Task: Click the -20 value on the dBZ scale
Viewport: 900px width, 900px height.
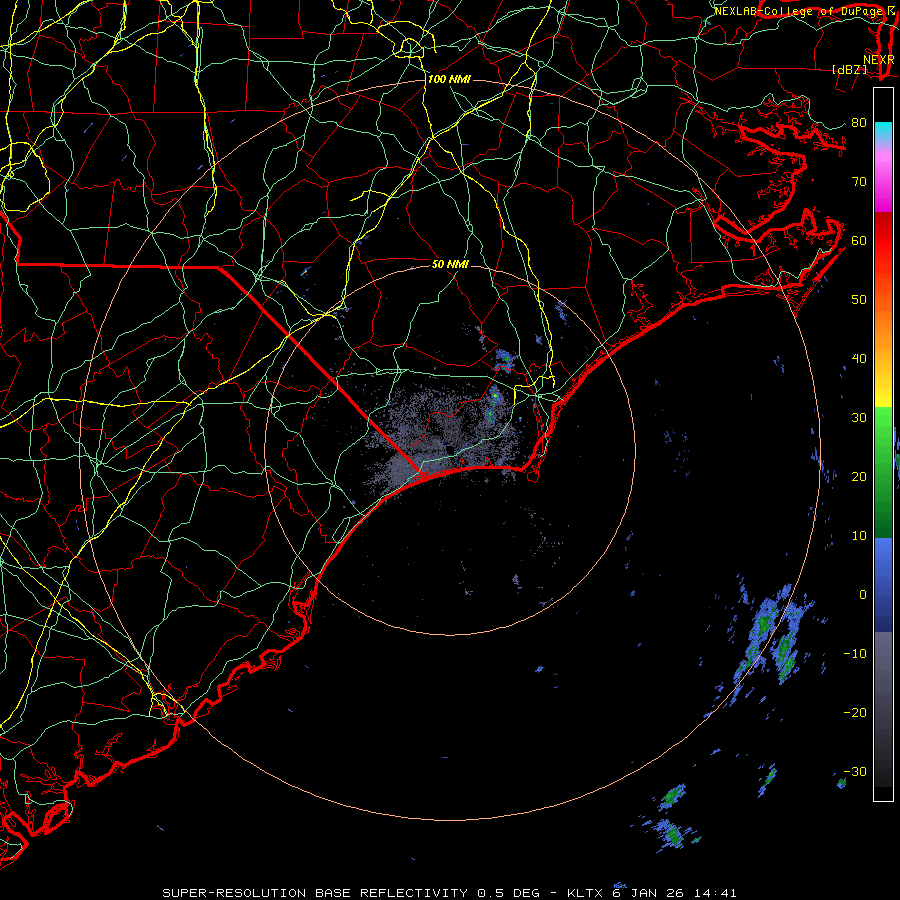Action: [855, 712]
